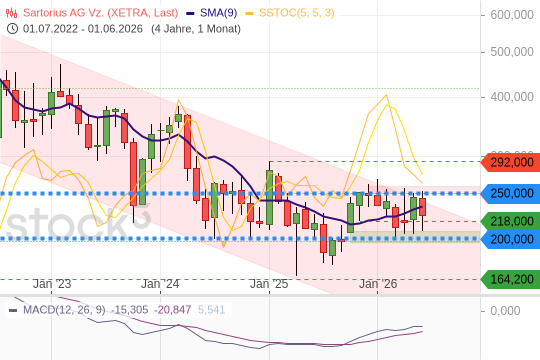Click the date range 01.07.2022 - 01.06.2026

(83, 29)
